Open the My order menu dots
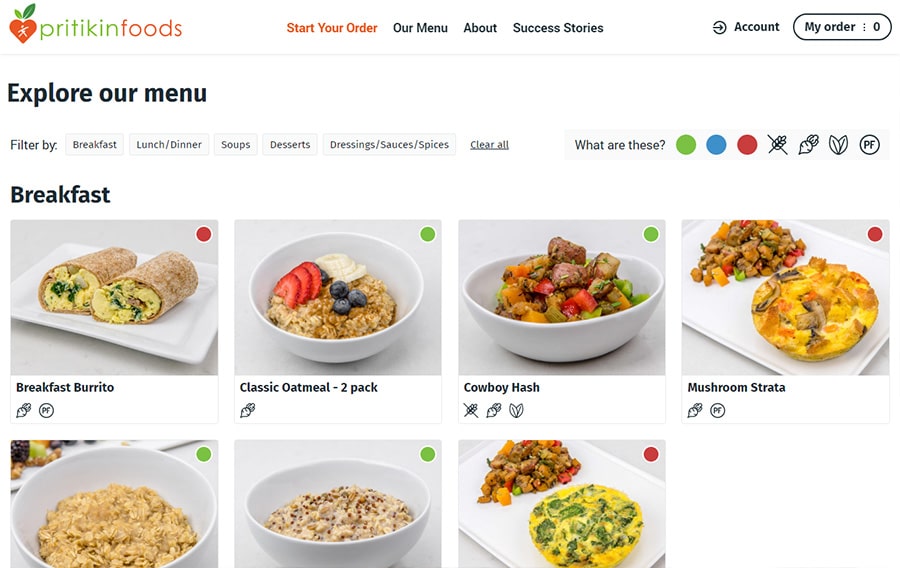Image resolution: width=900 pixels, height=568 pixels. pos(864,27)
